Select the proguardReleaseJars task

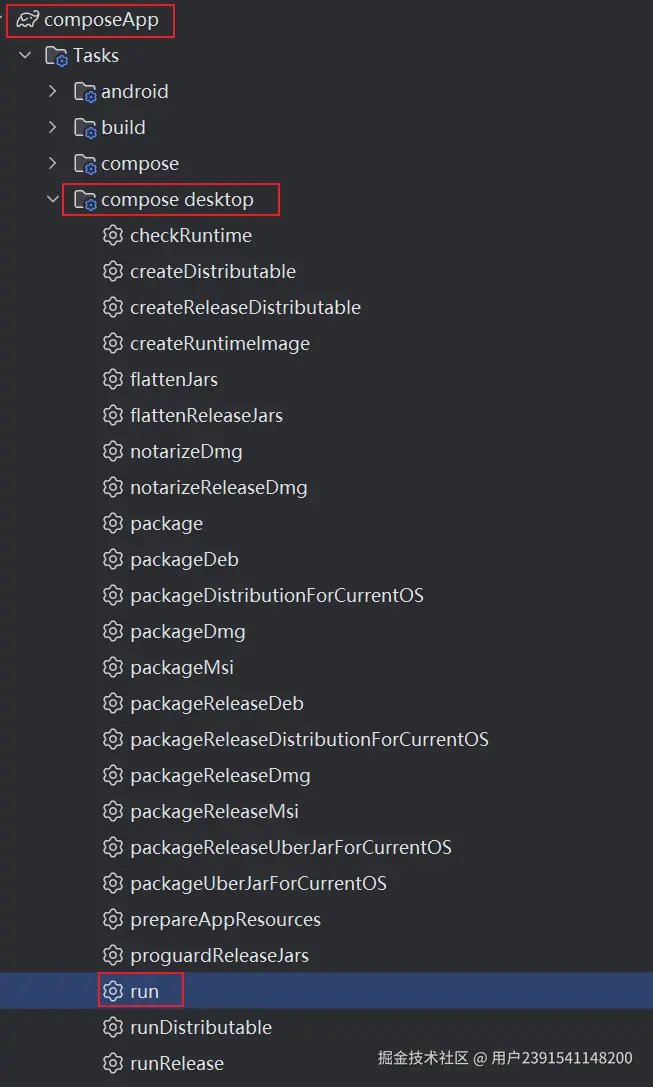219,956
